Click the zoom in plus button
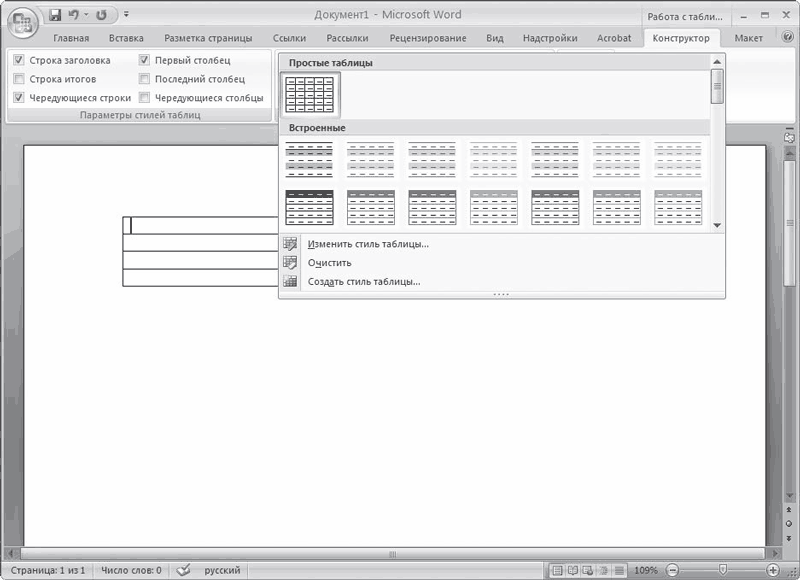The image size is (800, 580). (772, 570)
